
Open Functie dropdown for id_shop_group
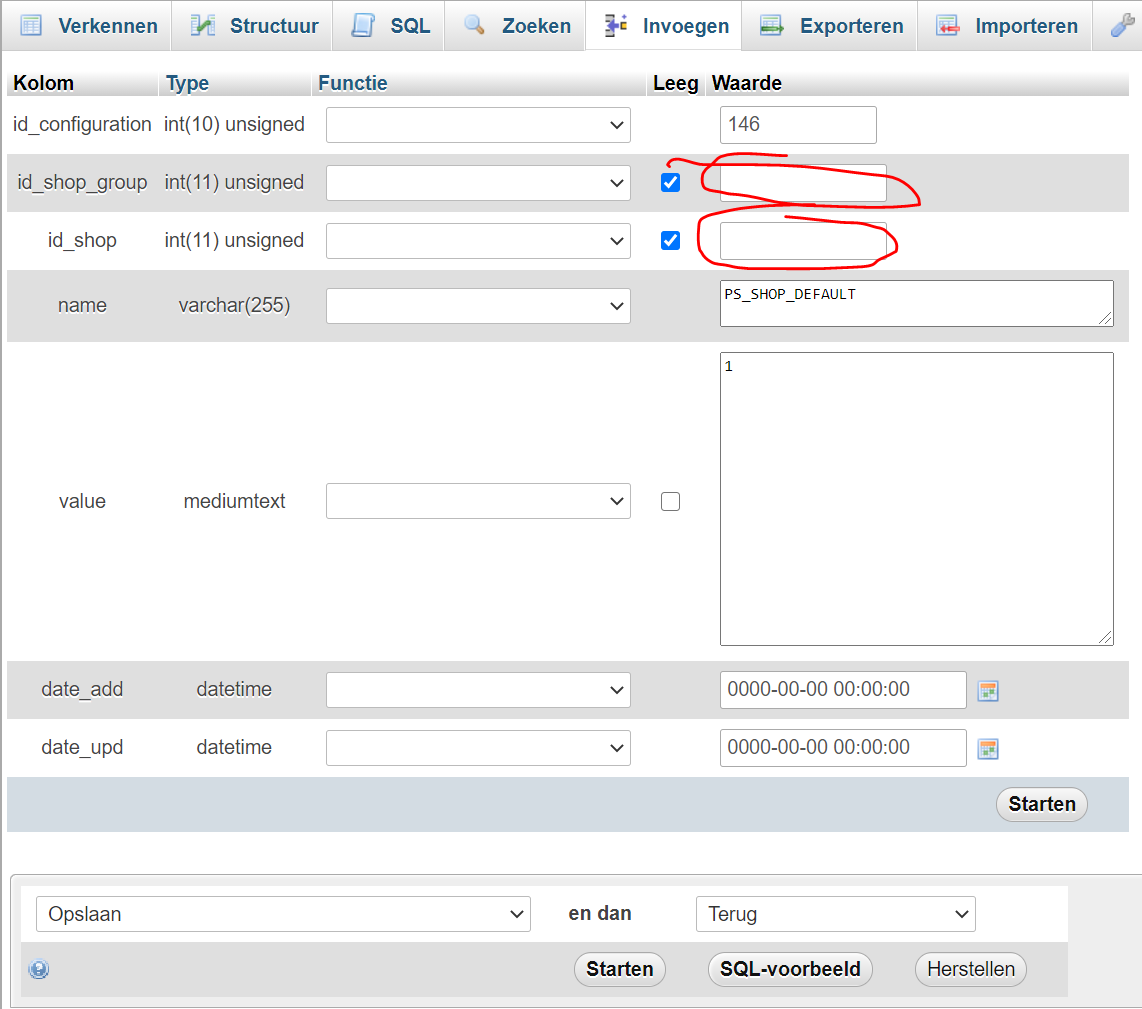479,183
